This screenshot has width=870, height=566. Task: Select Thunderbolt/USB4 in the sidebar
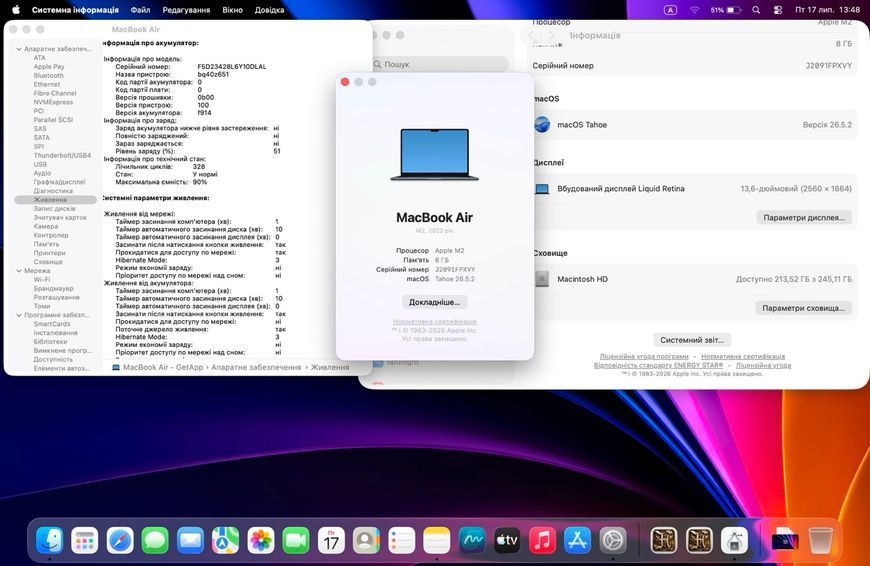[62, 155]
